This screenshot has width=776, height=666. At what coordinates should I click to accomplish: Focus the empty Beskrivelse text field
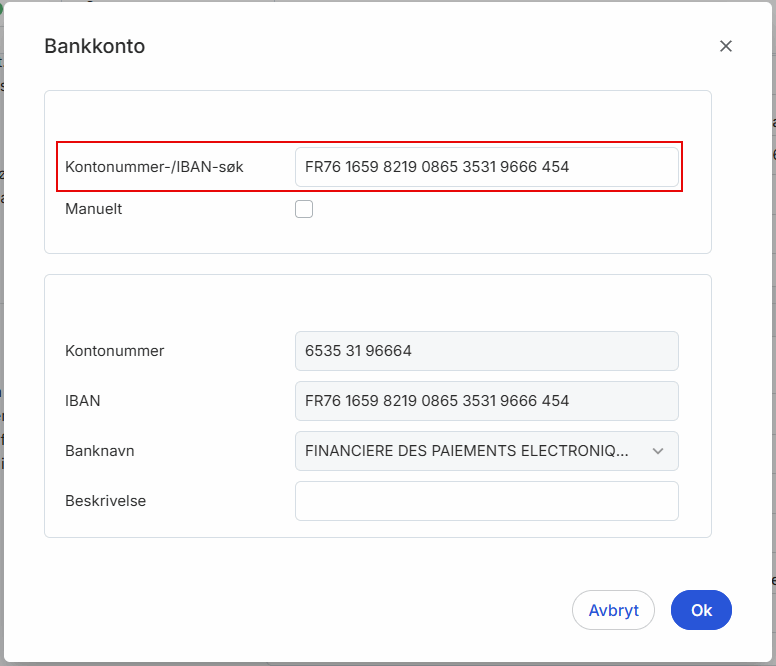(486, 501)
